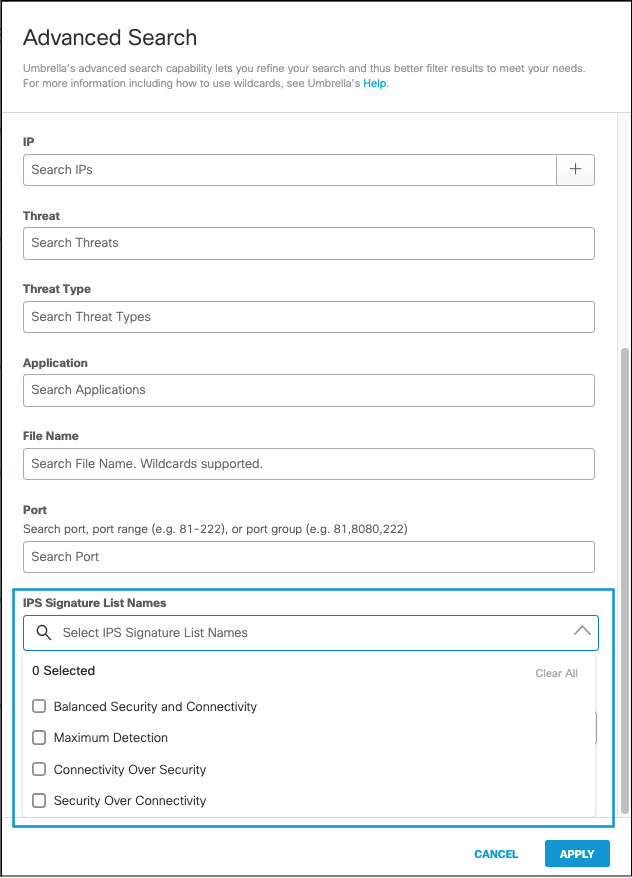Click Clear All to deselect signature lists
The image size is (632, 878).
(x=556, y=673)
